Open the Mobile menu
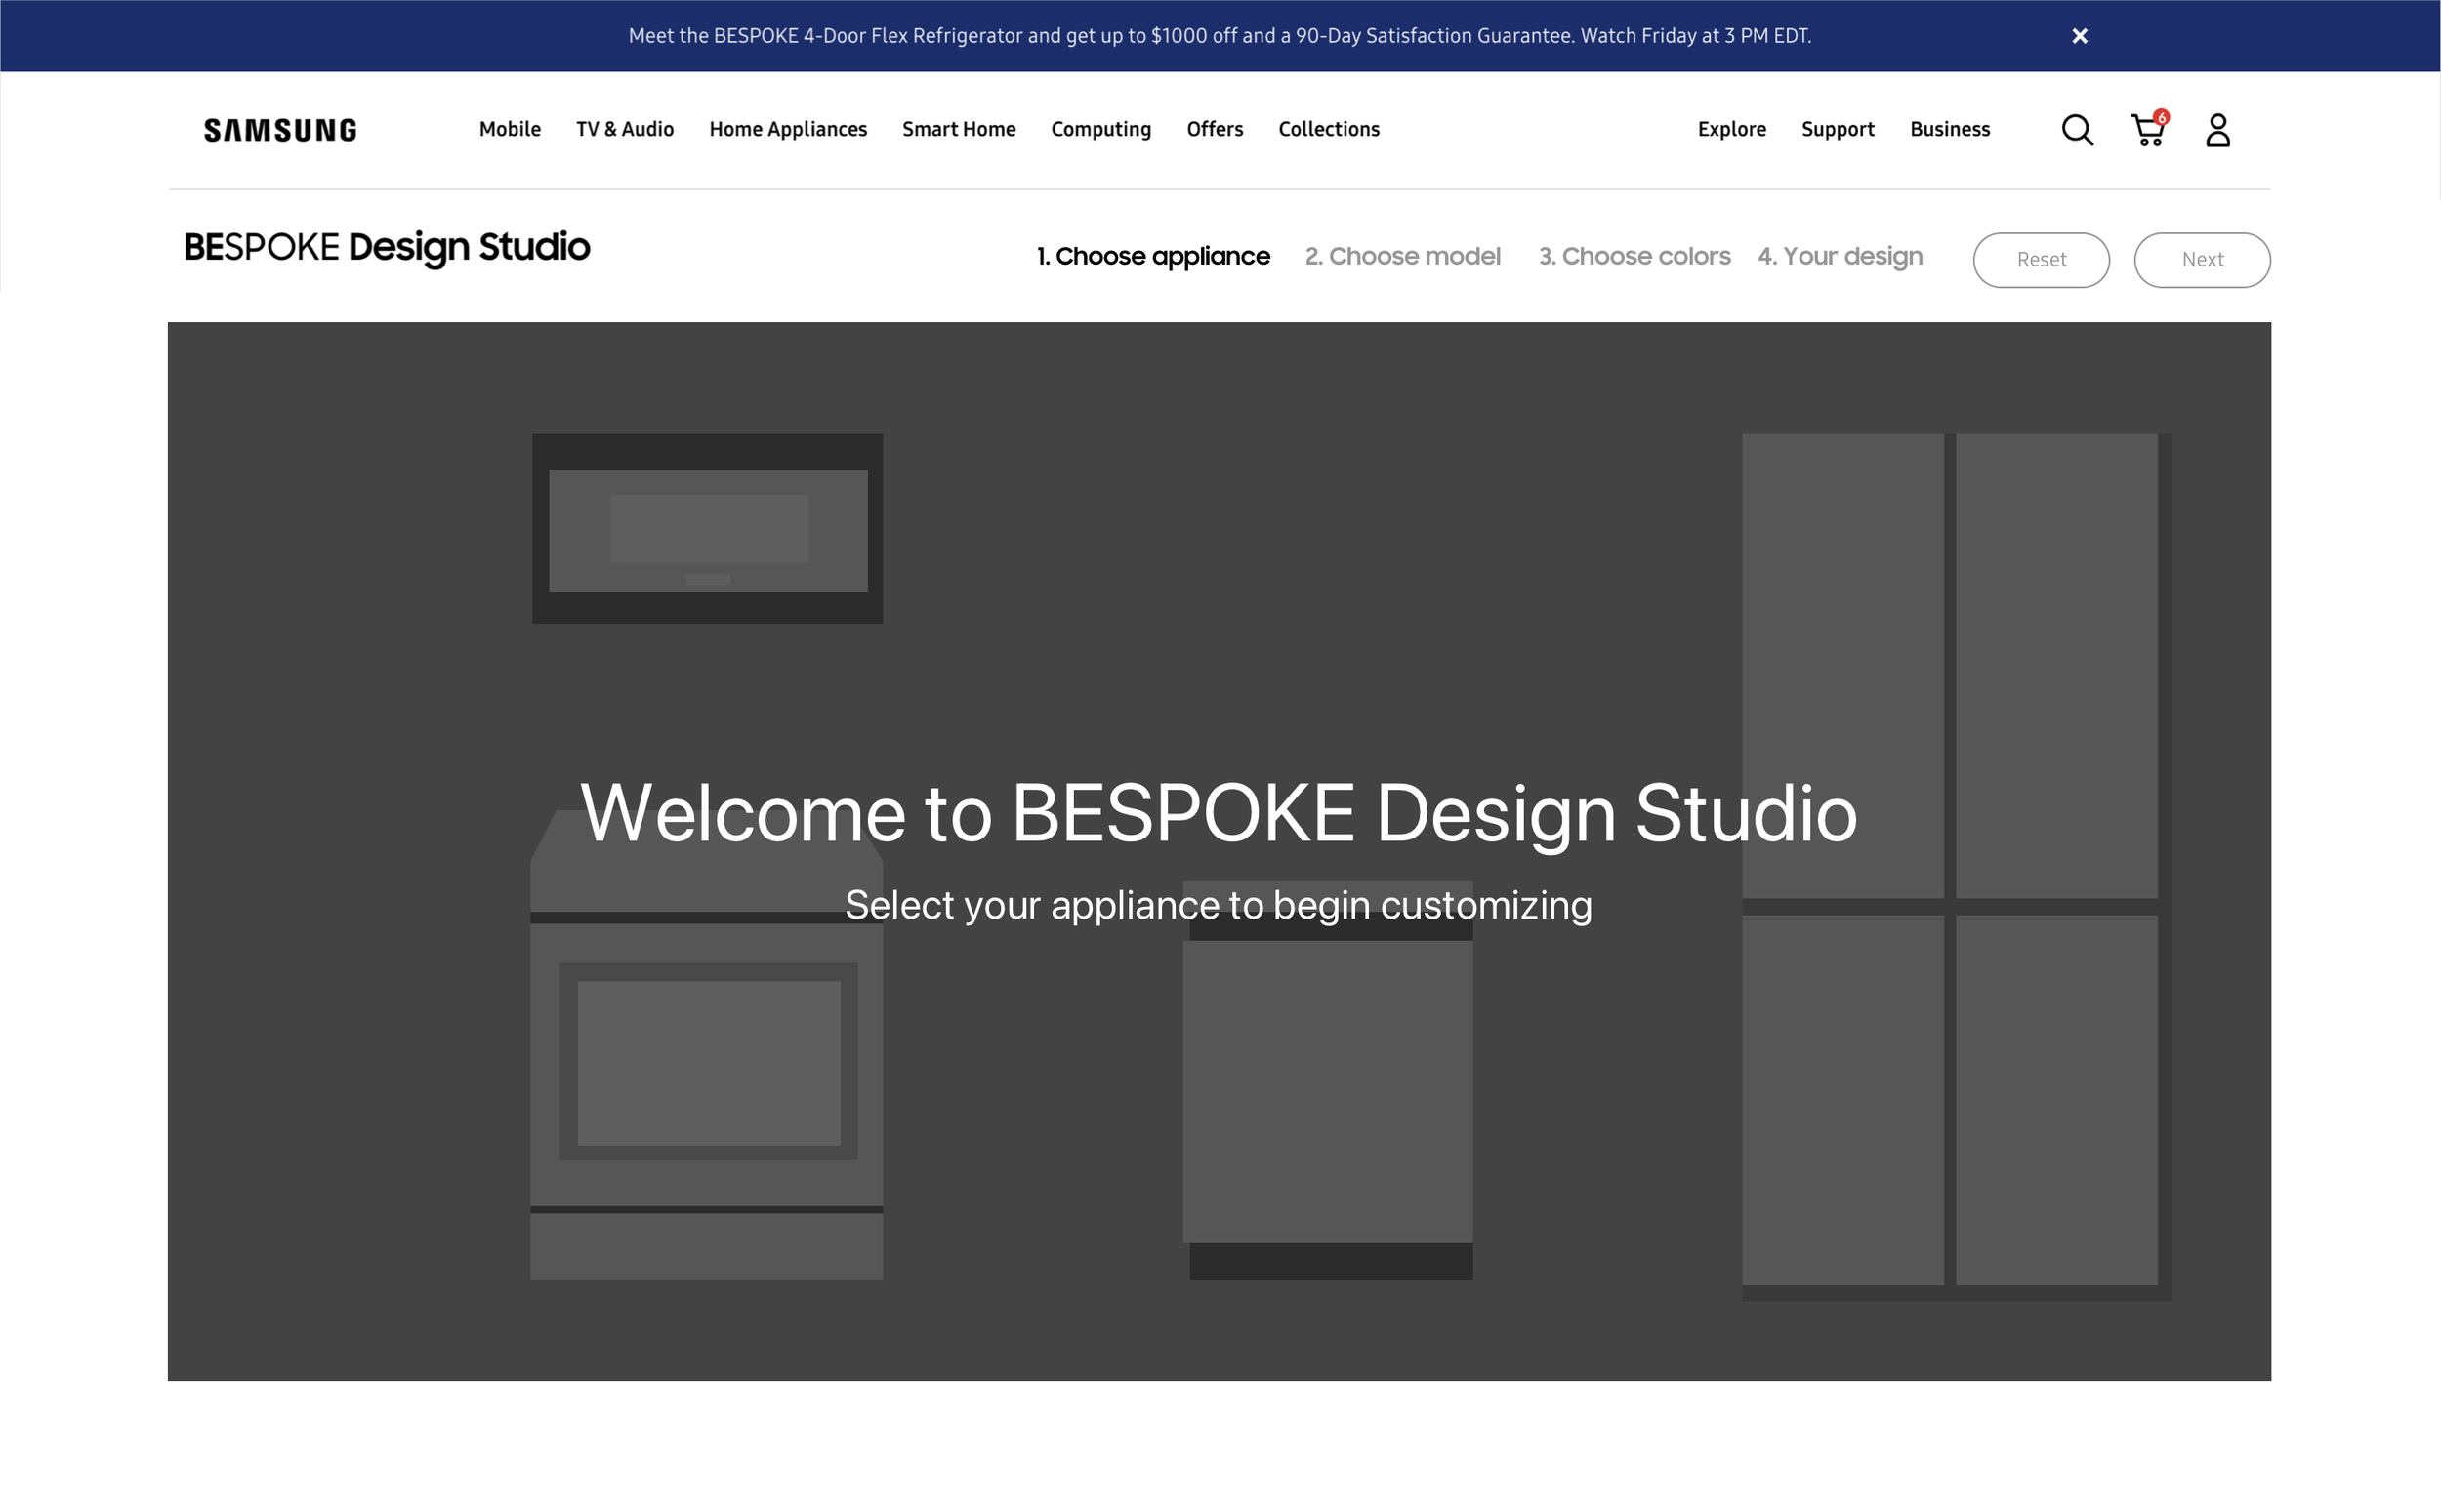Screen dimensions: 2441x1512 (510, 129)
